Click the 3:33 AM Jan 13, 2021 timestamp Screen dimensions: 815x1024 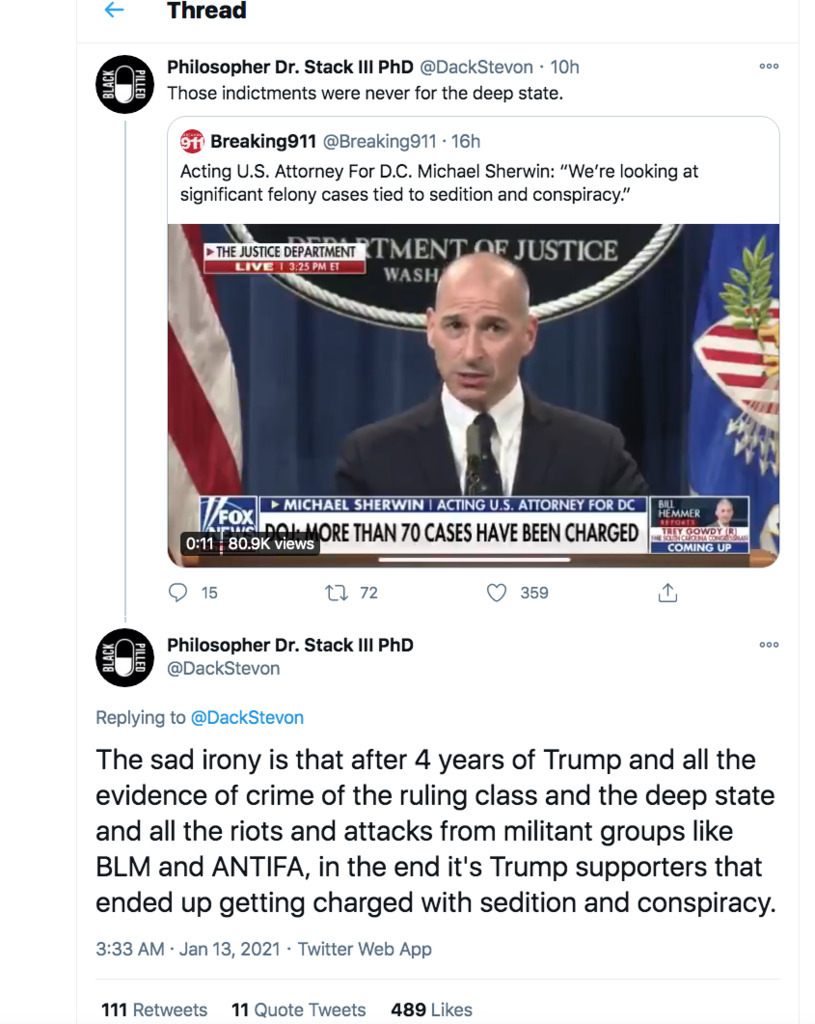click(187, 949)
